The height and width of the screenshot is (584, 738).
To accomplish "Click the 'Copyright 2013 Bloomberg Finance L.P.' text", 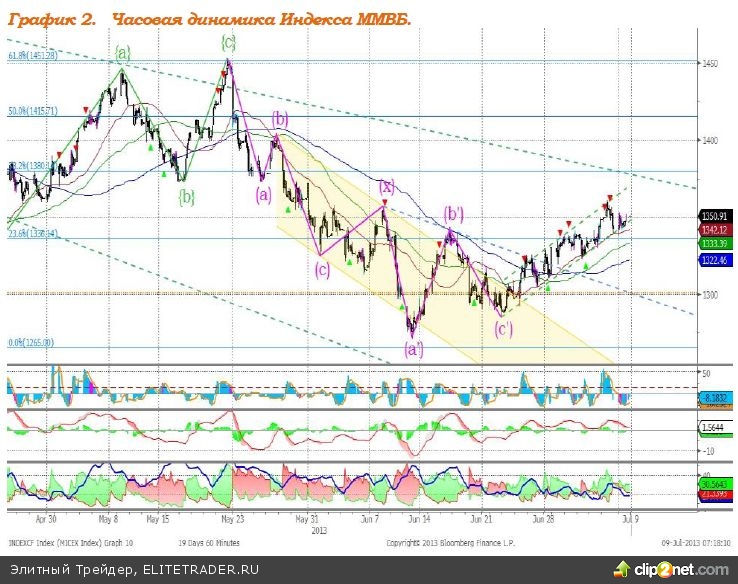I will [451, 543].
